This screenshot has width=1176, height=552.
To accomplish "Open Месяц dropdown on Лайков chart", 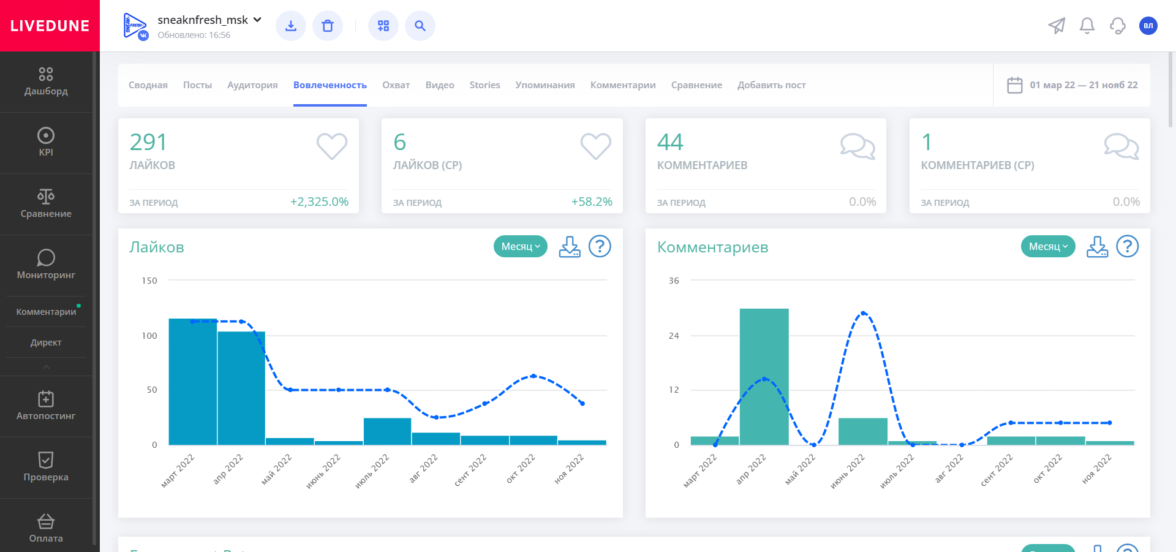I will coord(520,246).
